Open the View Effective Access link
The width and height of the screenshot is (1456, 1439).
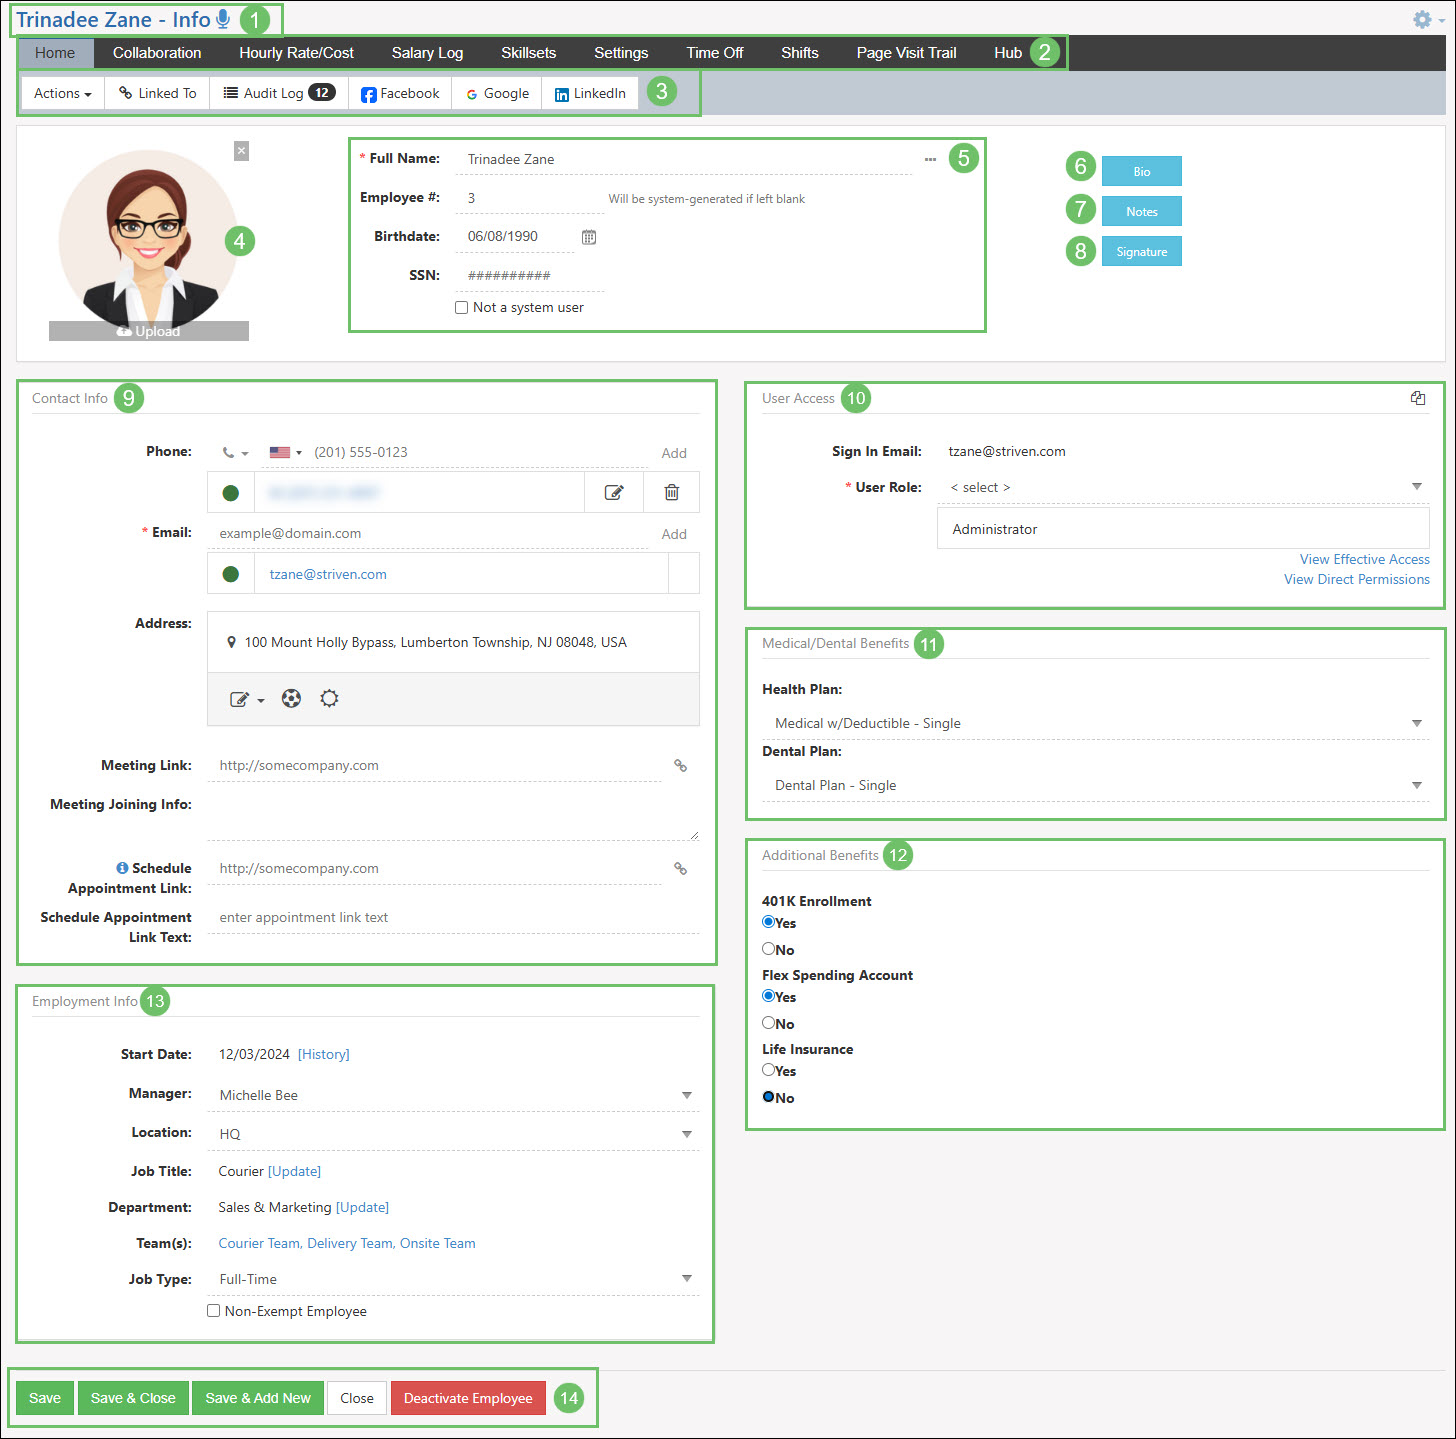pyautogui.click(x=1364, y=559)
